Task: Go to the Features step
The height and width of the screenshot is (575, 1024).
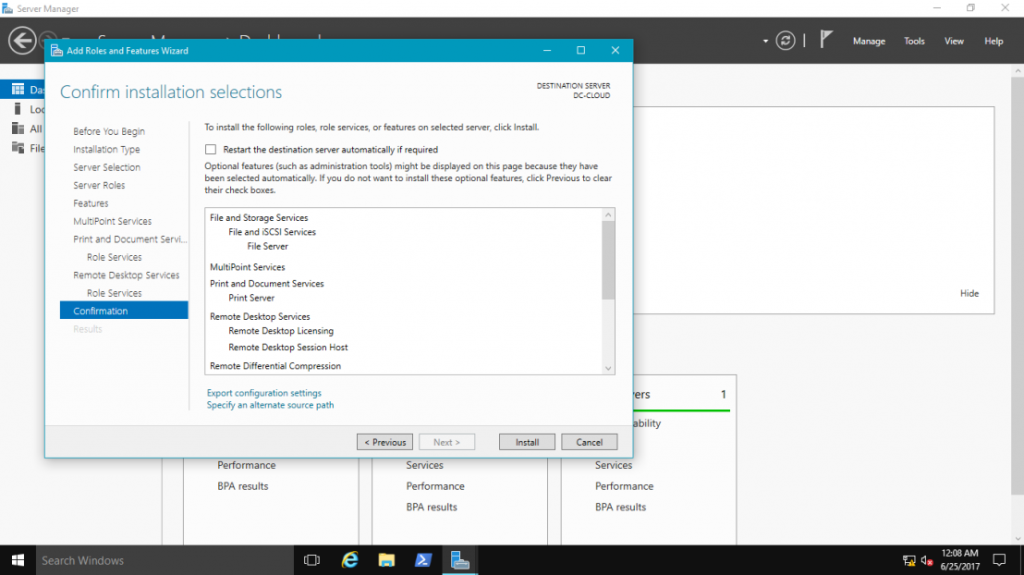Action: point(91,203)
